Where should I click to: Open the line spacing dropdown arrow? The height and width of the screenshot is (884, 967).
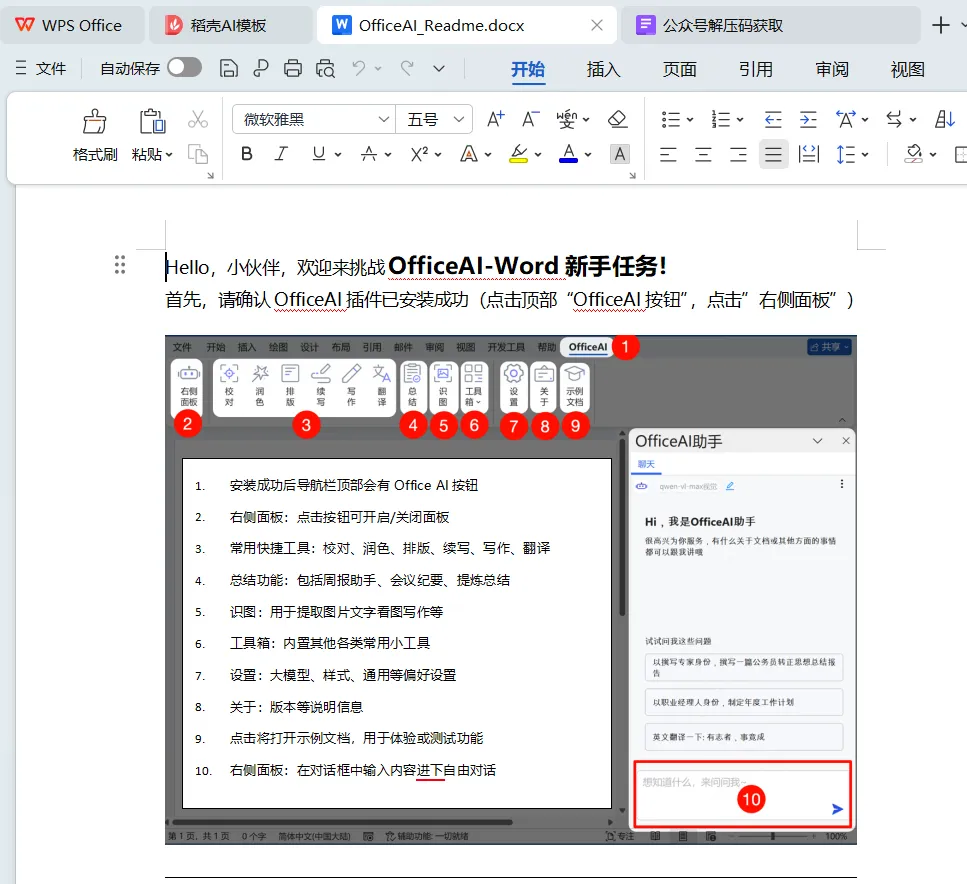(x=865, y=154)
